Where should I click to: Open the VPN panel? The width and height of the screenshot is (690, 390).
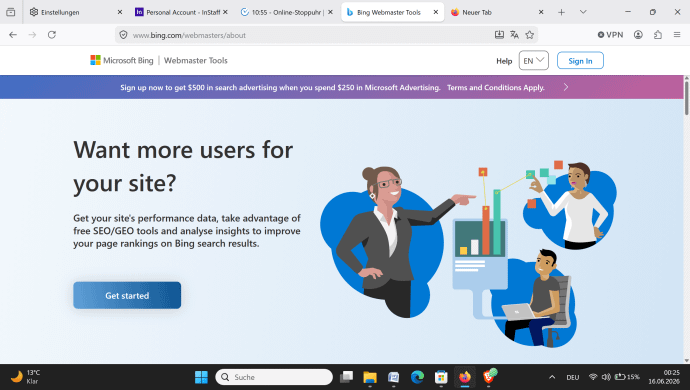coord(610,35)
